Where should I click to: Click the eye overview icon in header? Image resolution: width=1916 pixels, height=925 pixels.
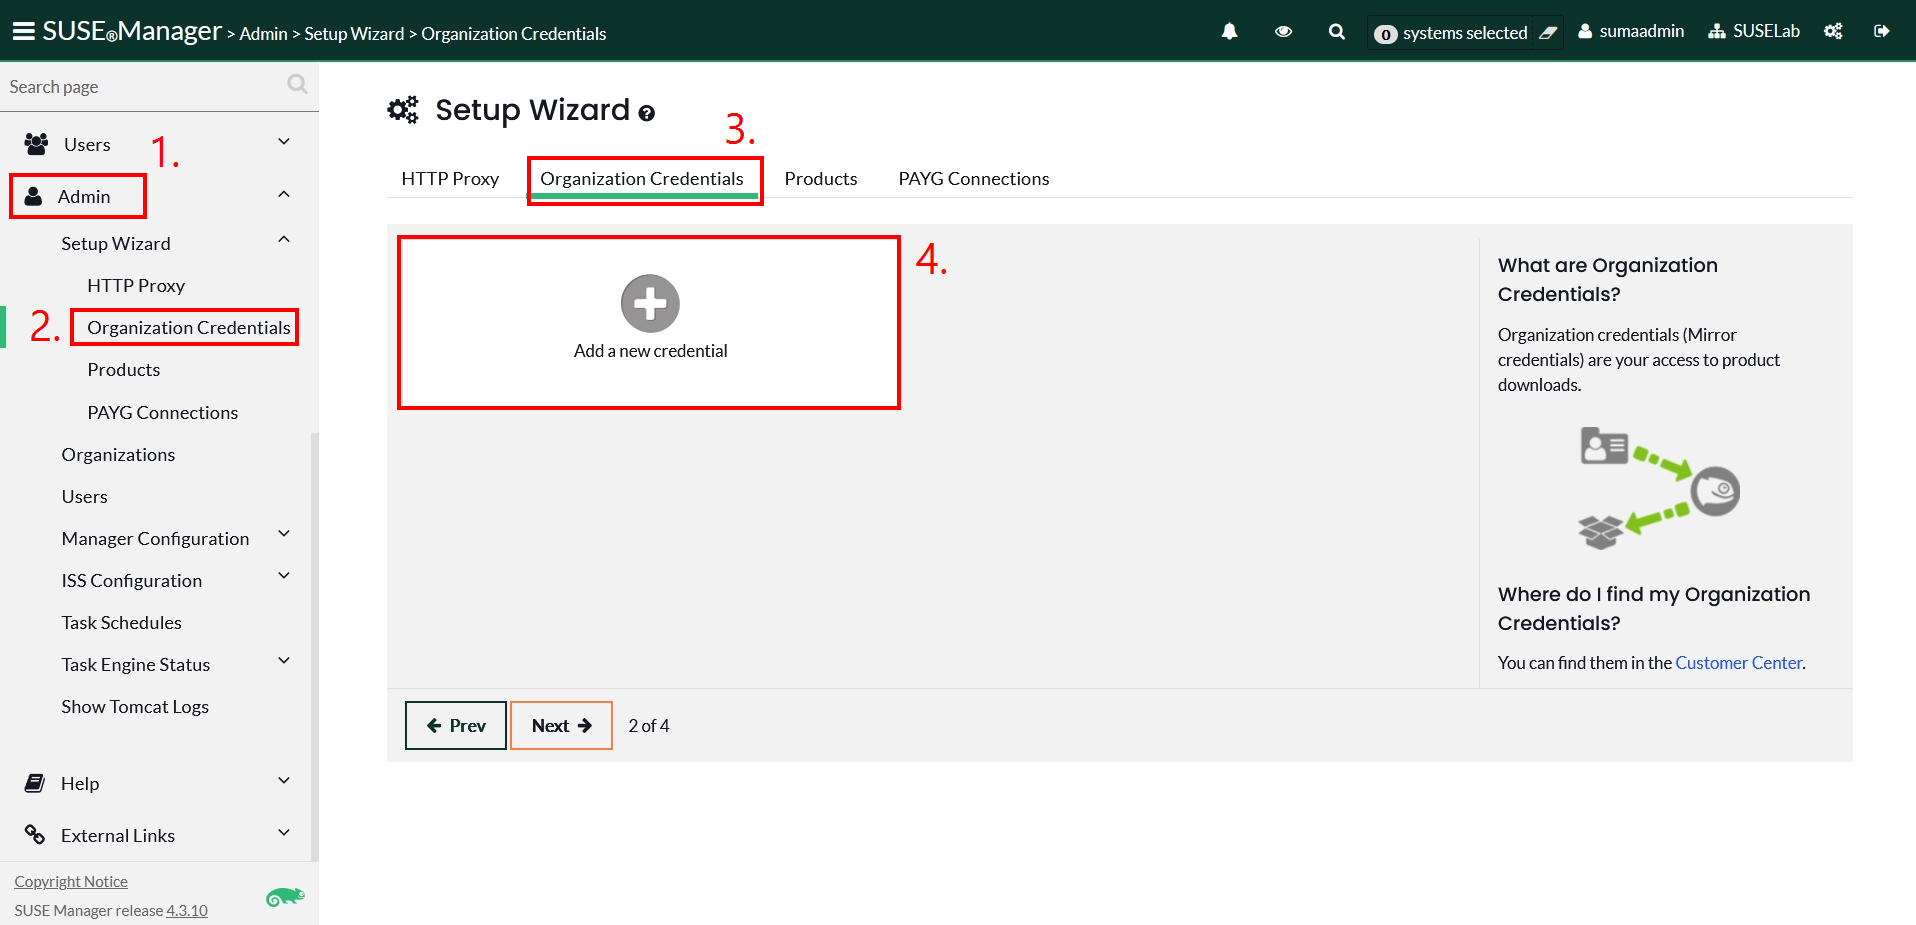click(1283, 32)
